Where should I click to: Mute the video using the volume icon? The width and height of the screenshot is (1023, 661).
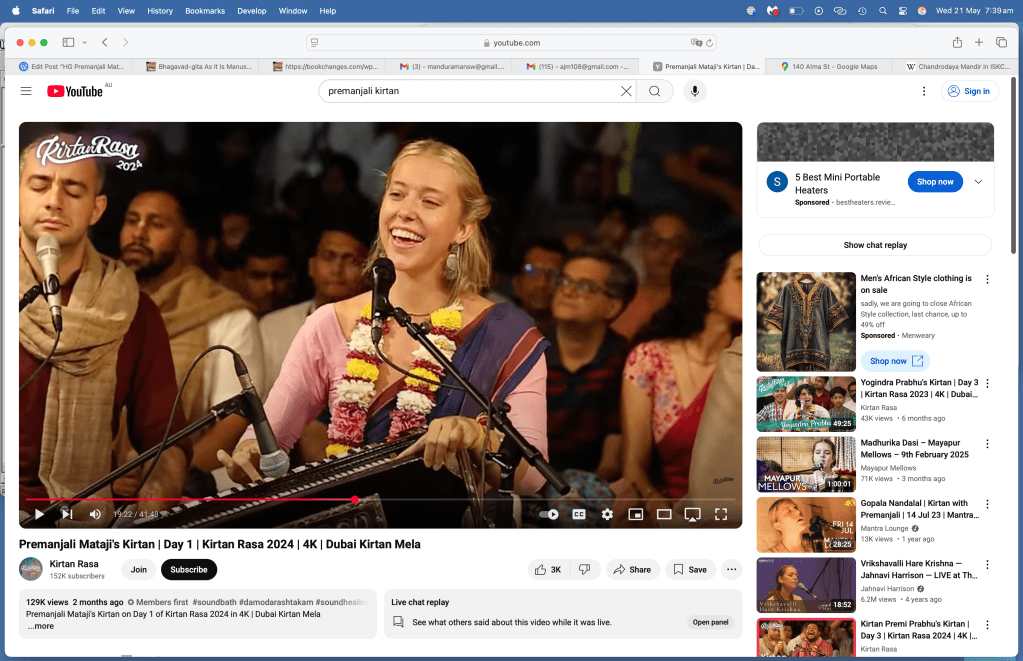95,514
